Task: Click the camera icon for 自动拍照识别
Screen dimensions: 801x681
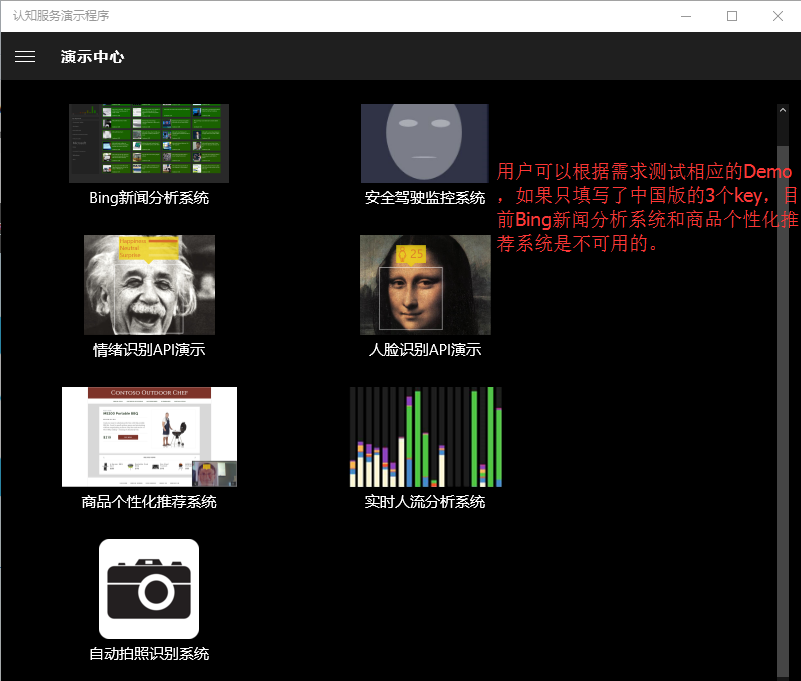Action: click(x=149, y=588)
